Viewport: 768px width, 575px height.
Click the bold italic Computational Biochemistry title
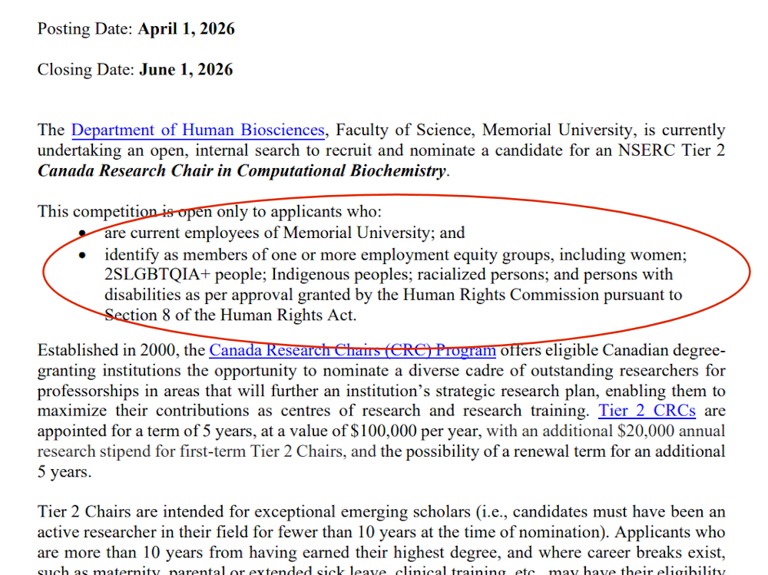click(x=241, y=171)
